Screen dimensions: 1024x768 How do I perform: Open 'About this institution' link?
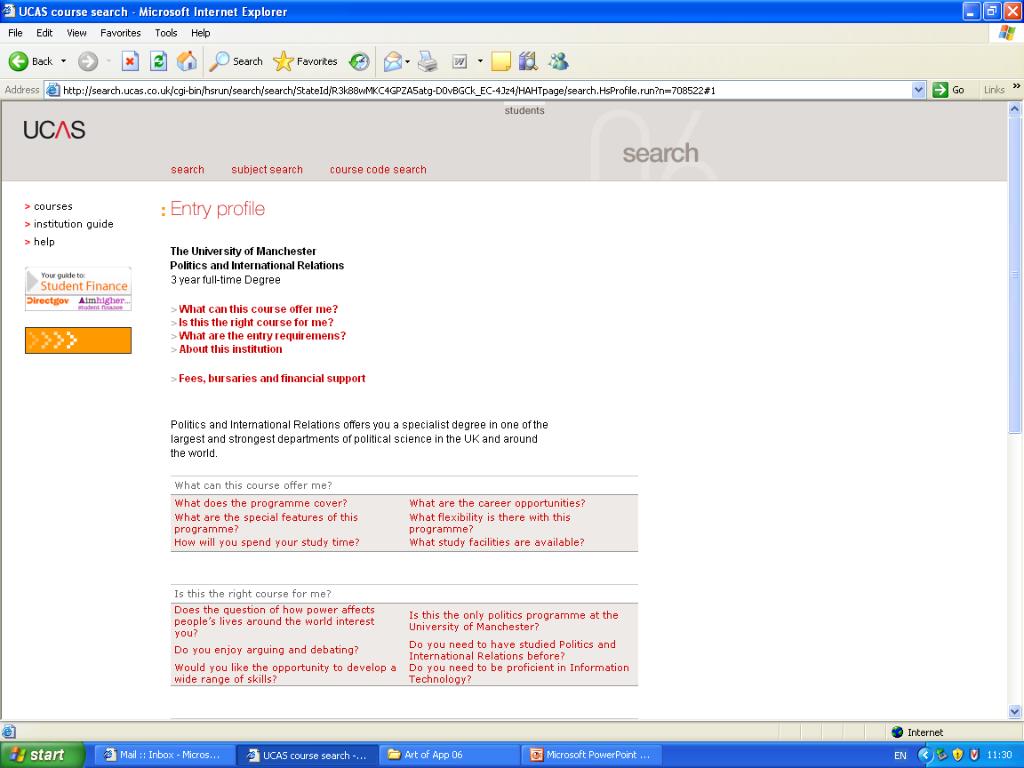[x=231, y=349]
